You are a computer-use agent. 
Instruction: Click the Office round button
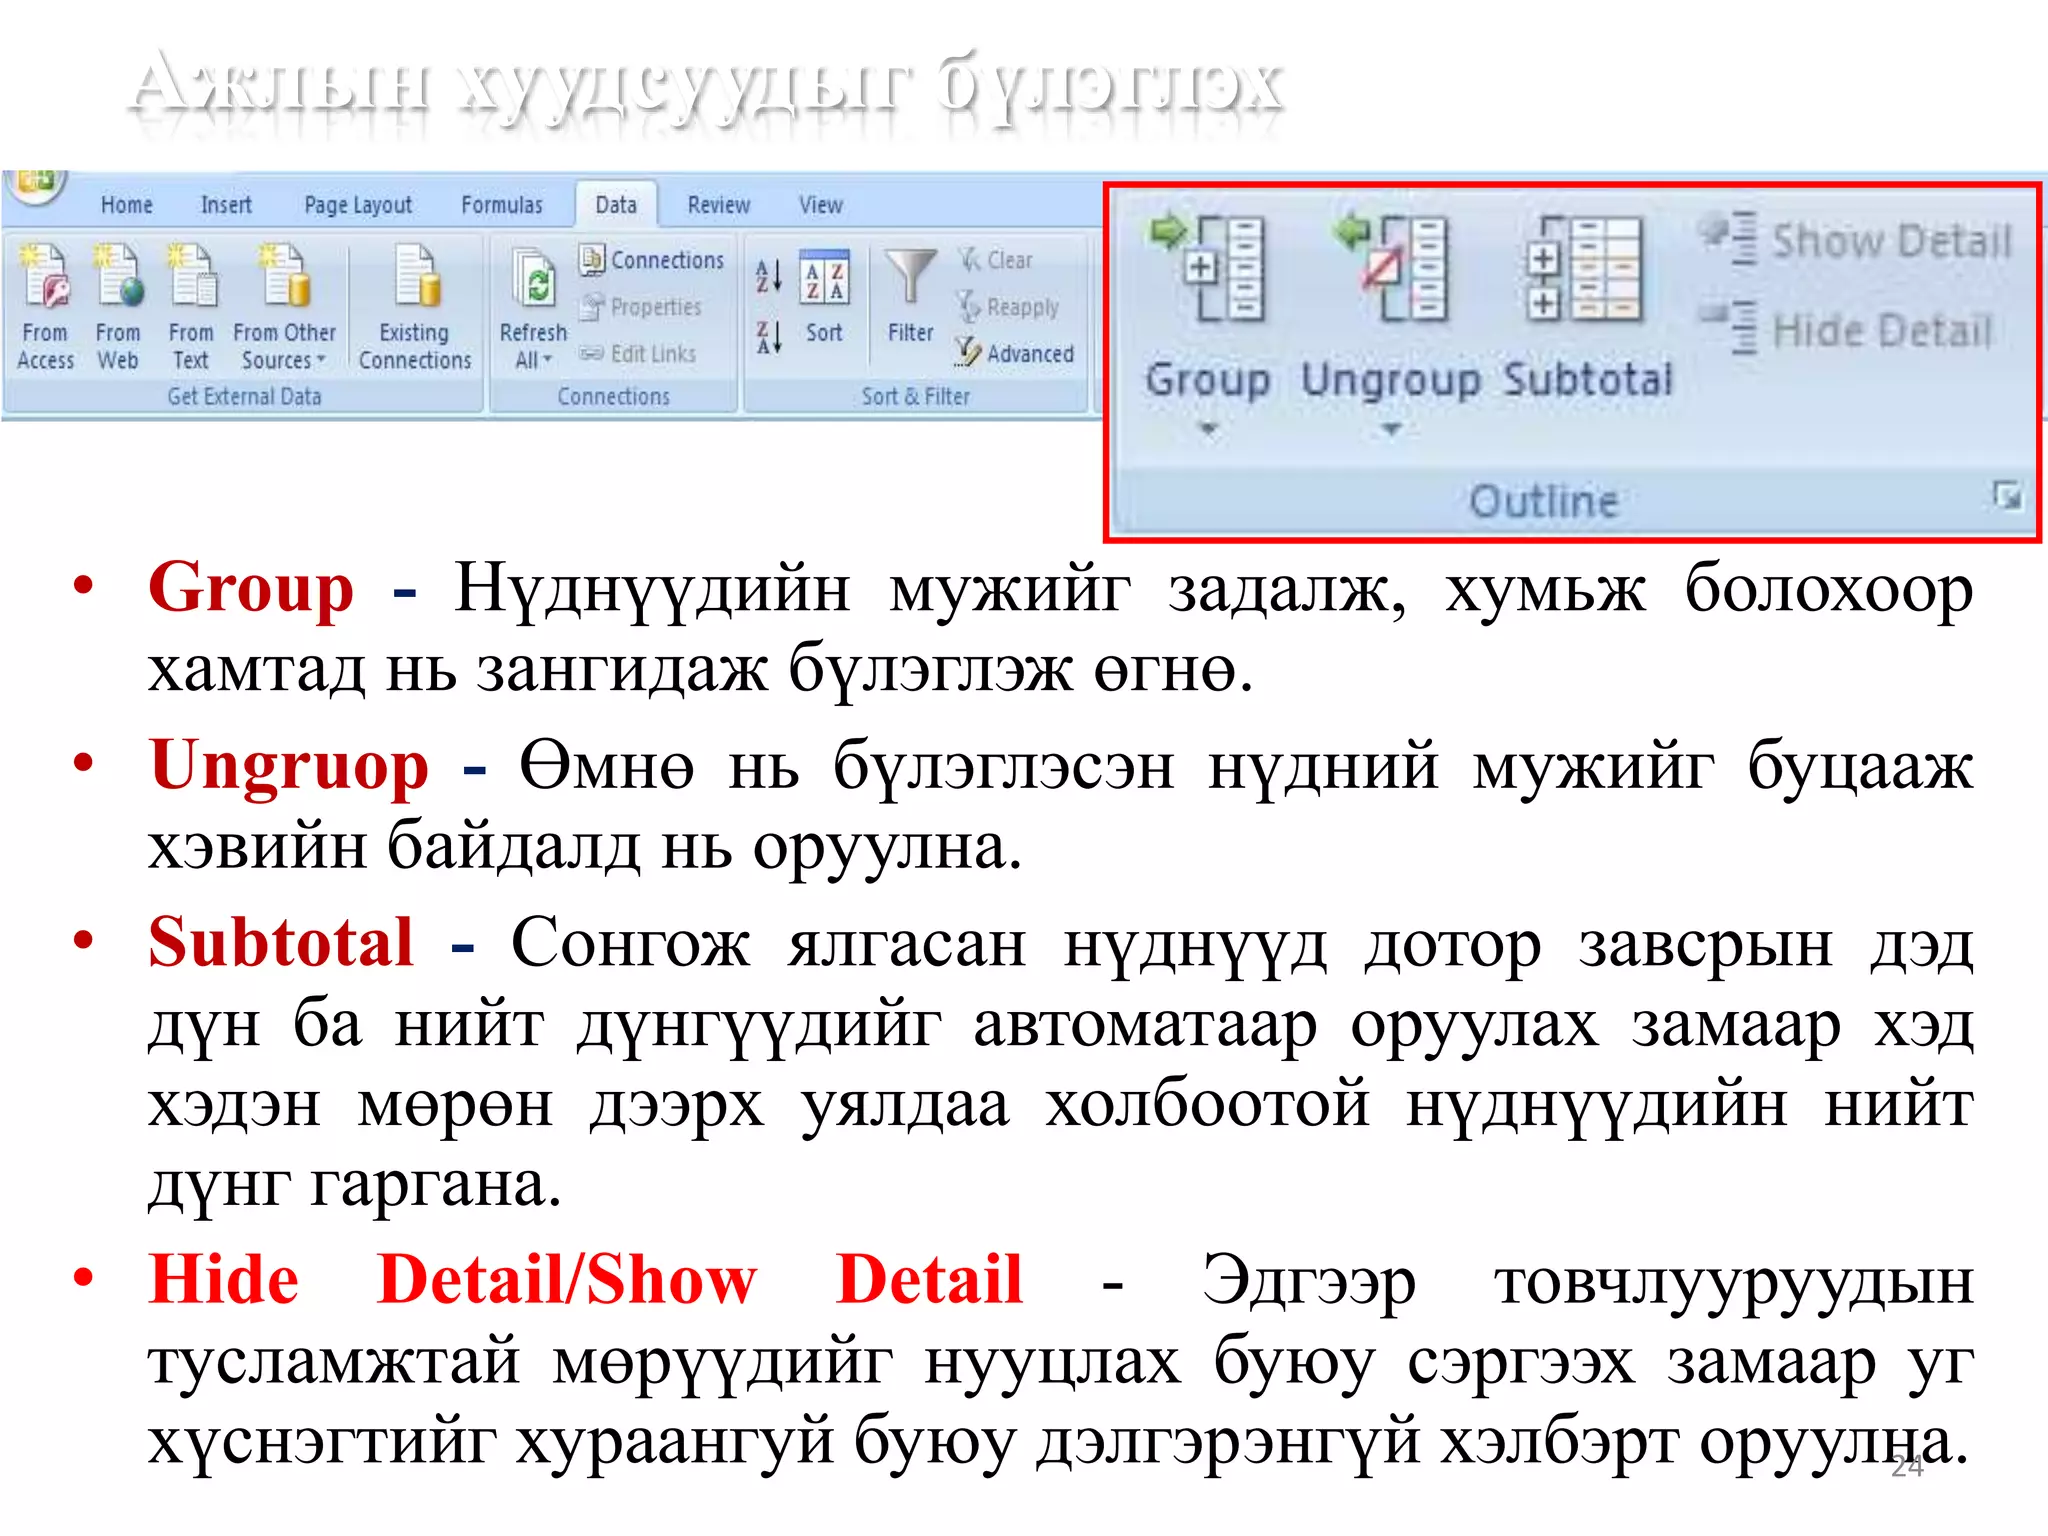coord(36,183)
